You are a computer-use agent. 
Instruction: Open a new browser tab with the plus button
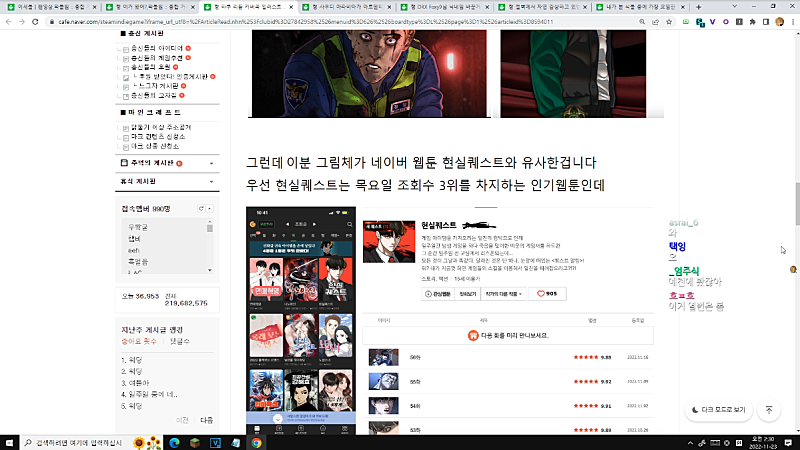[x=698, y=7]
